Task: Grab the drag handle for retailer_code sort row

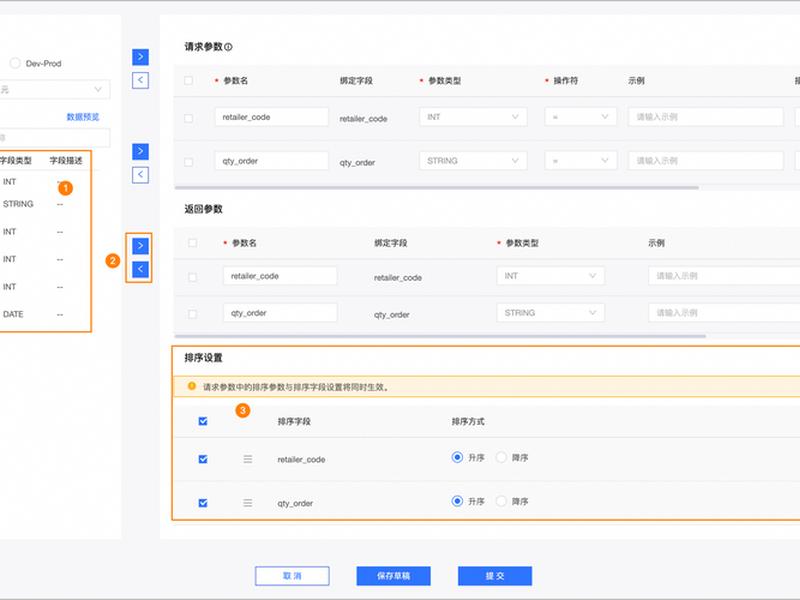Action: pos(247,459)
